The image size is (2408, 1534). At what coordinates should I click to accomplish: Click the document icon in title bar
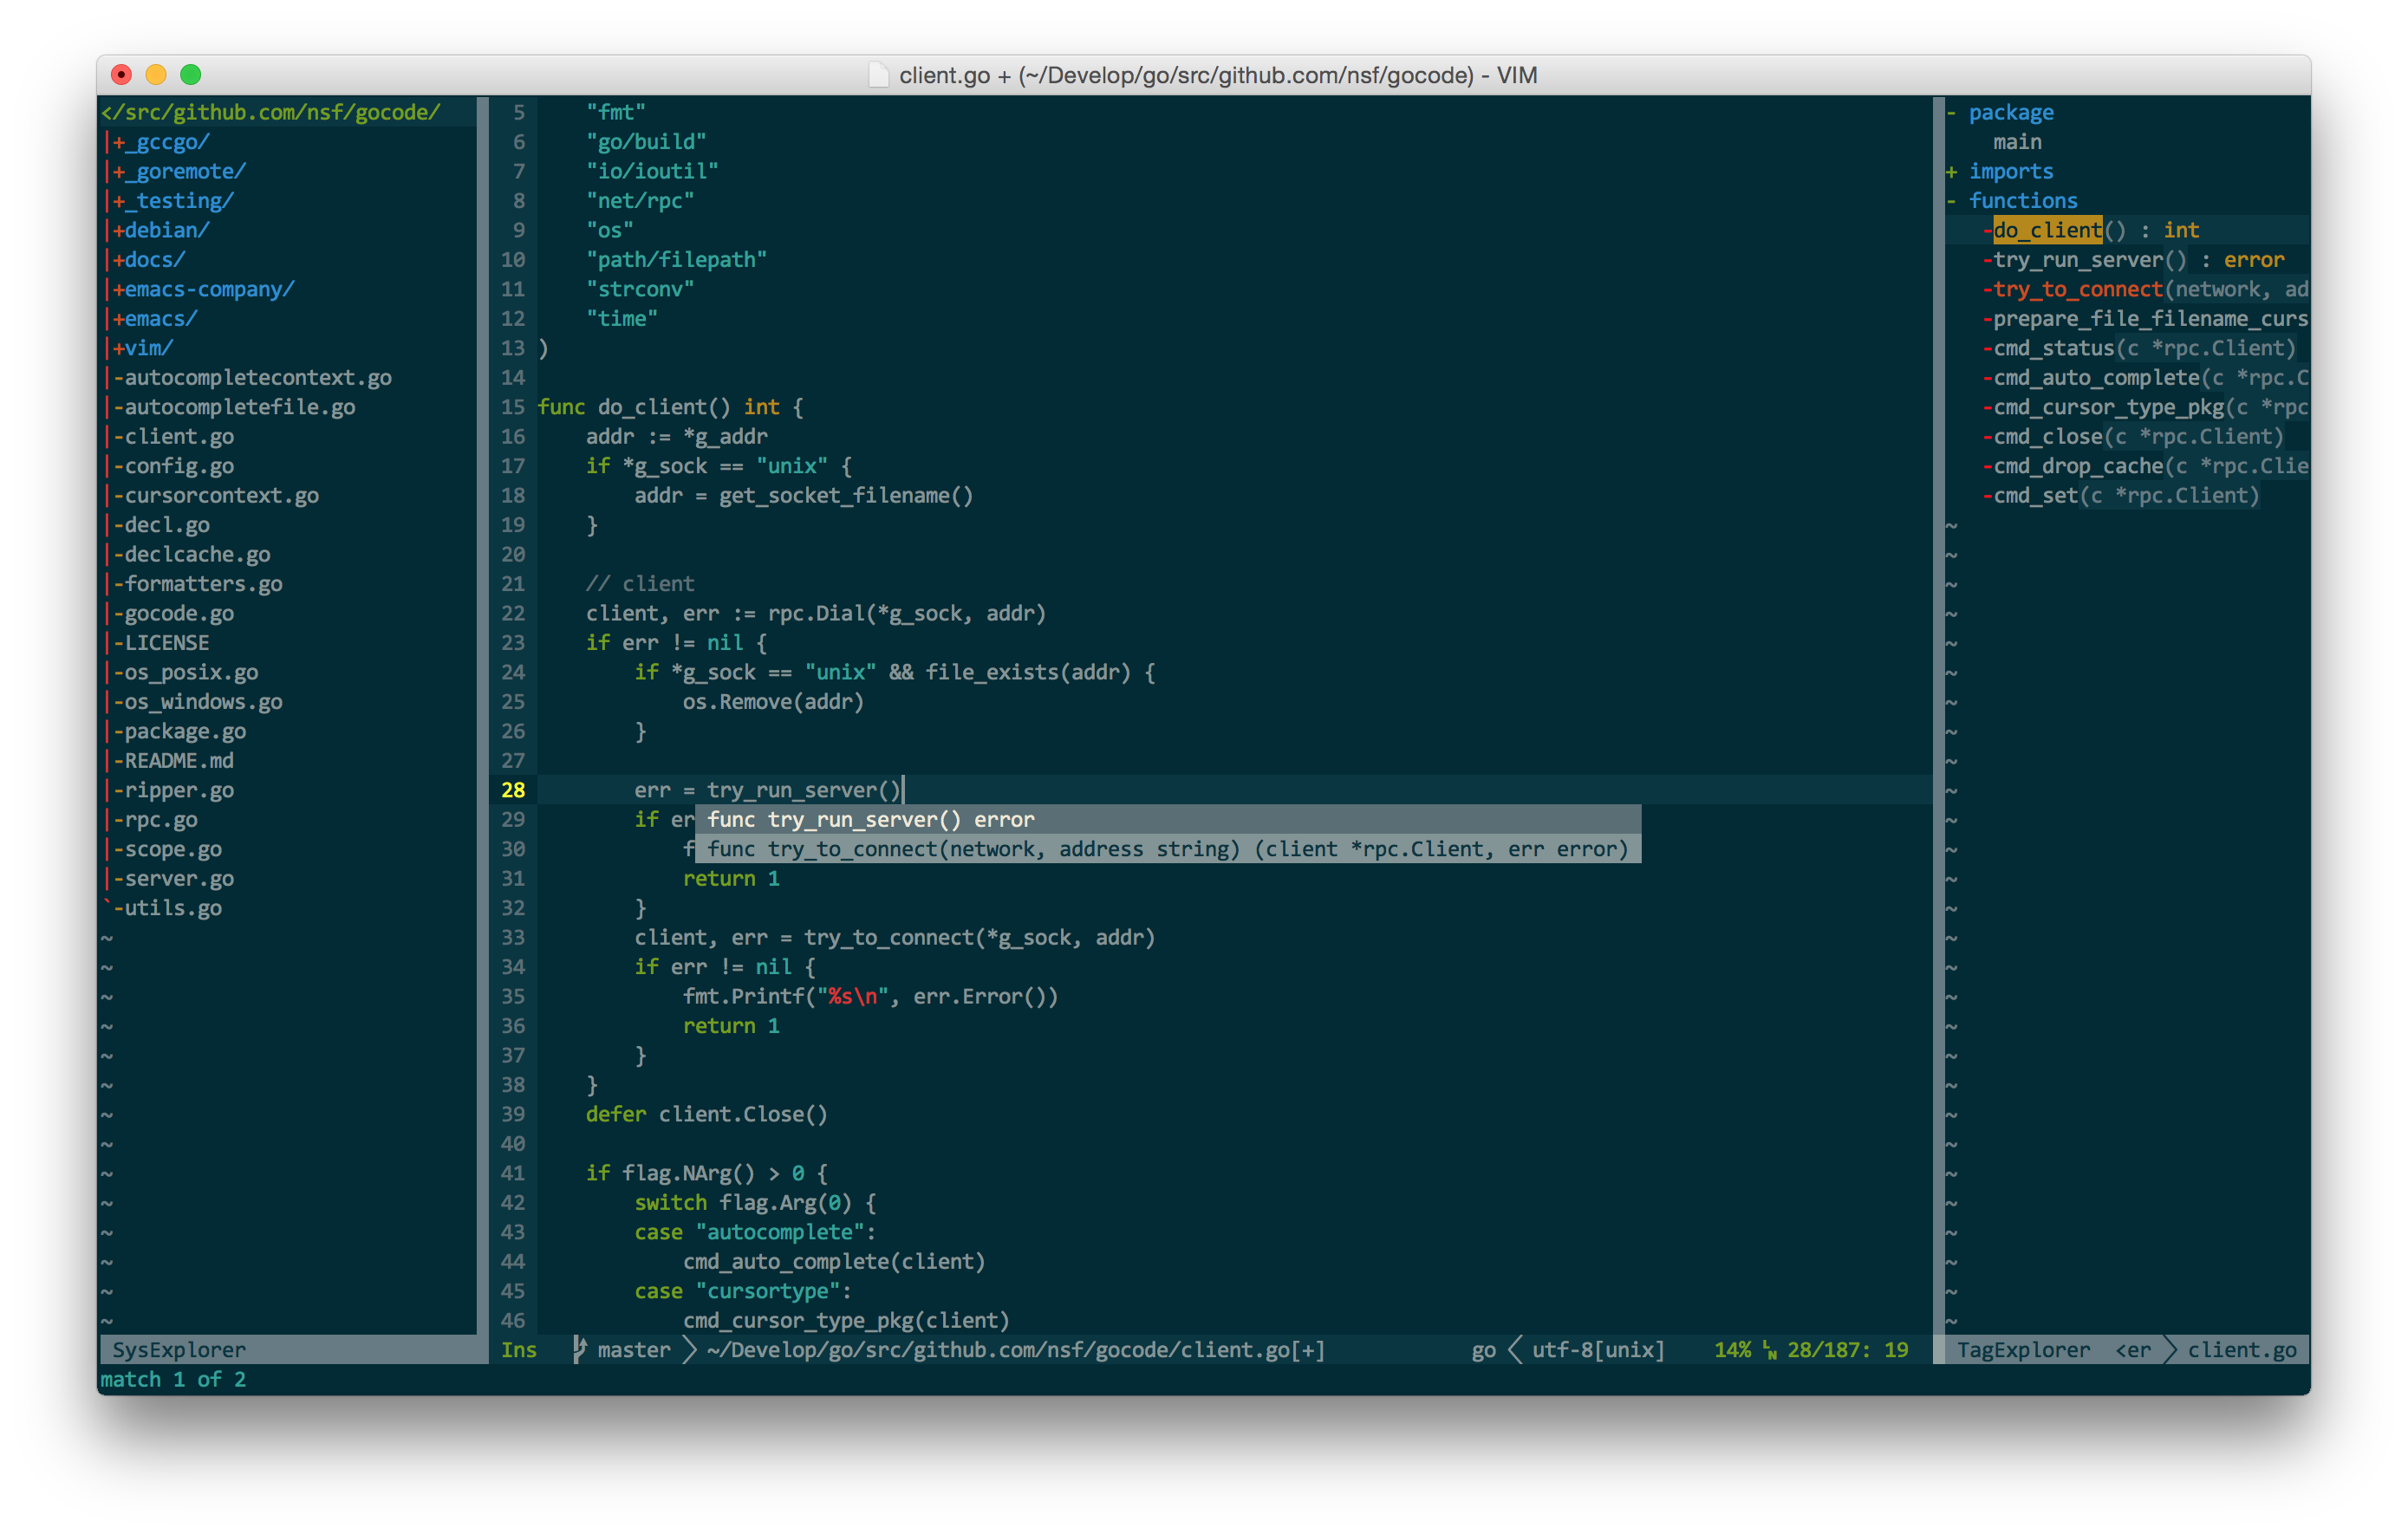(878, 75)
